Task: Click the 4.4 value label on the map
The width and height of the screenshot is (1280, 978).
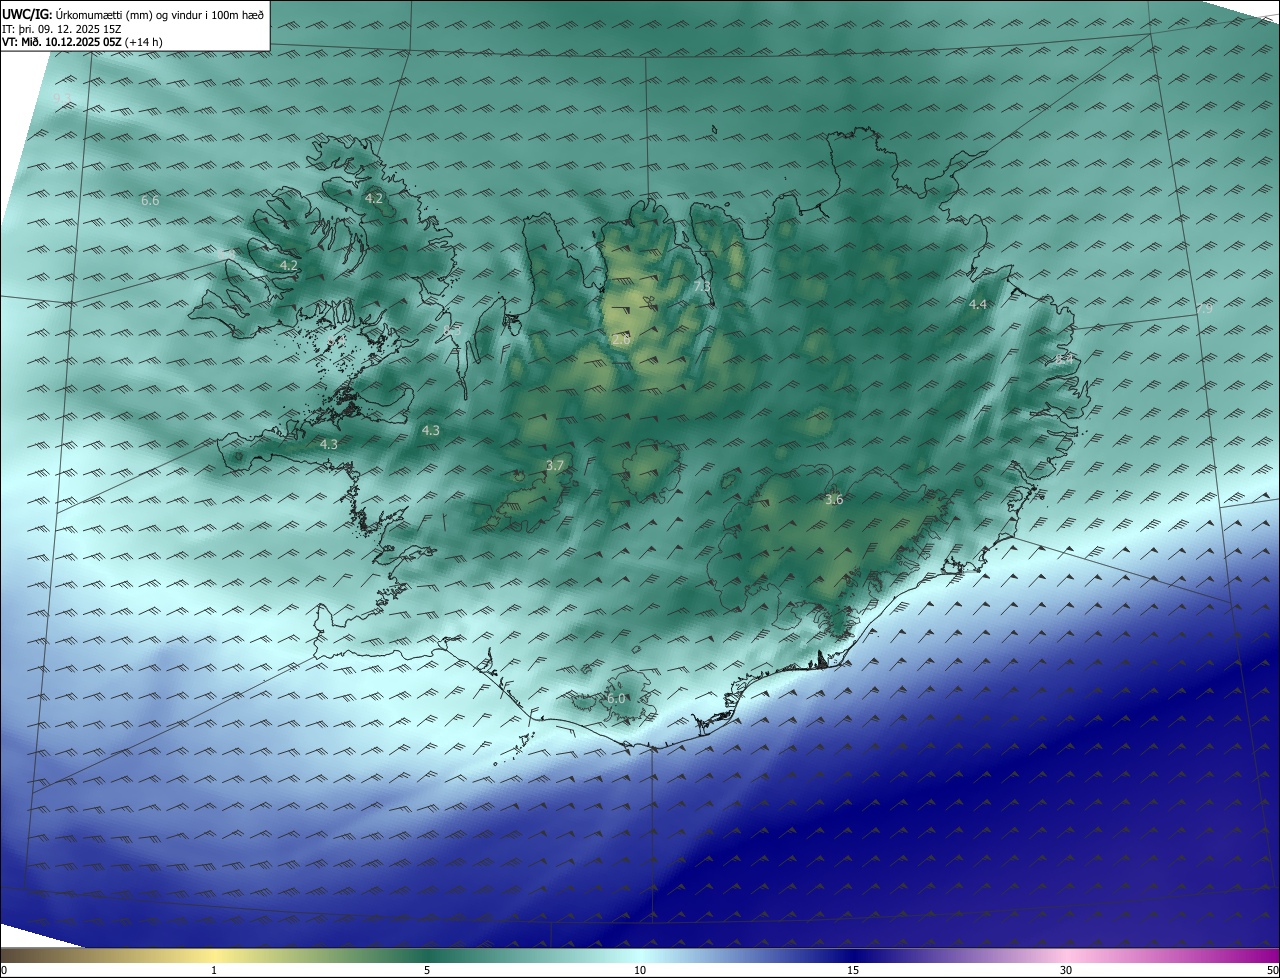Action: click(978, 305)
